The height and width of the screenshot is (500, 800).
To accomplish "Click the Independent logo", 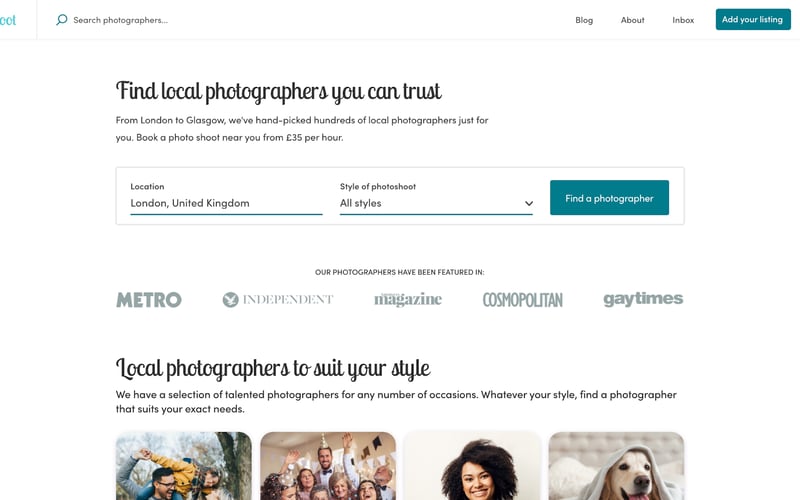I will [278, 299].
